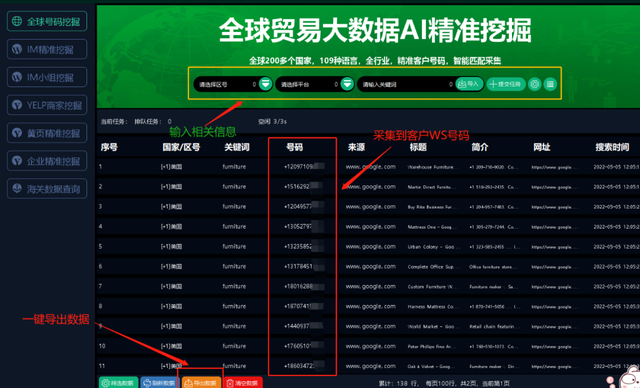The width and height of the screenshot is (640, 388).
Task: Click the 'Retail chain featurin...' description in row 9
Action: tap(495, 326)
